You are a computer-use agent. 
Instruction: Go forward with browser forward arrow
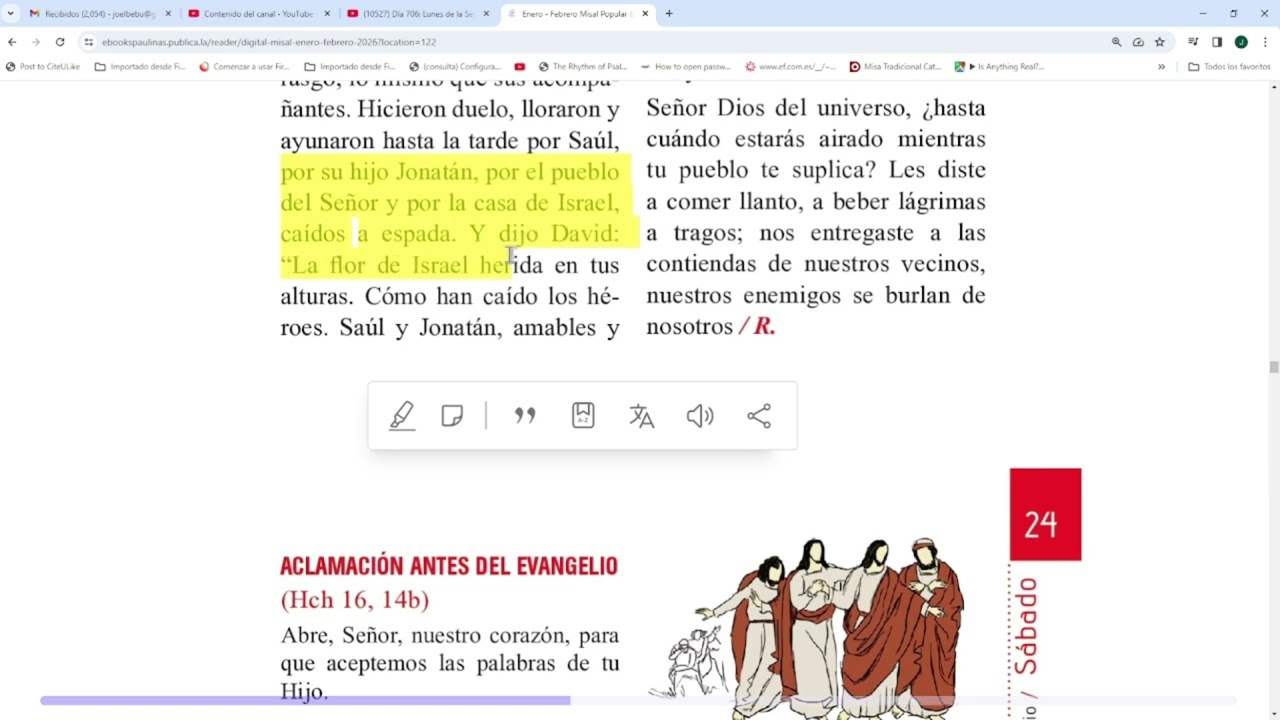click(x=36, y=42)
